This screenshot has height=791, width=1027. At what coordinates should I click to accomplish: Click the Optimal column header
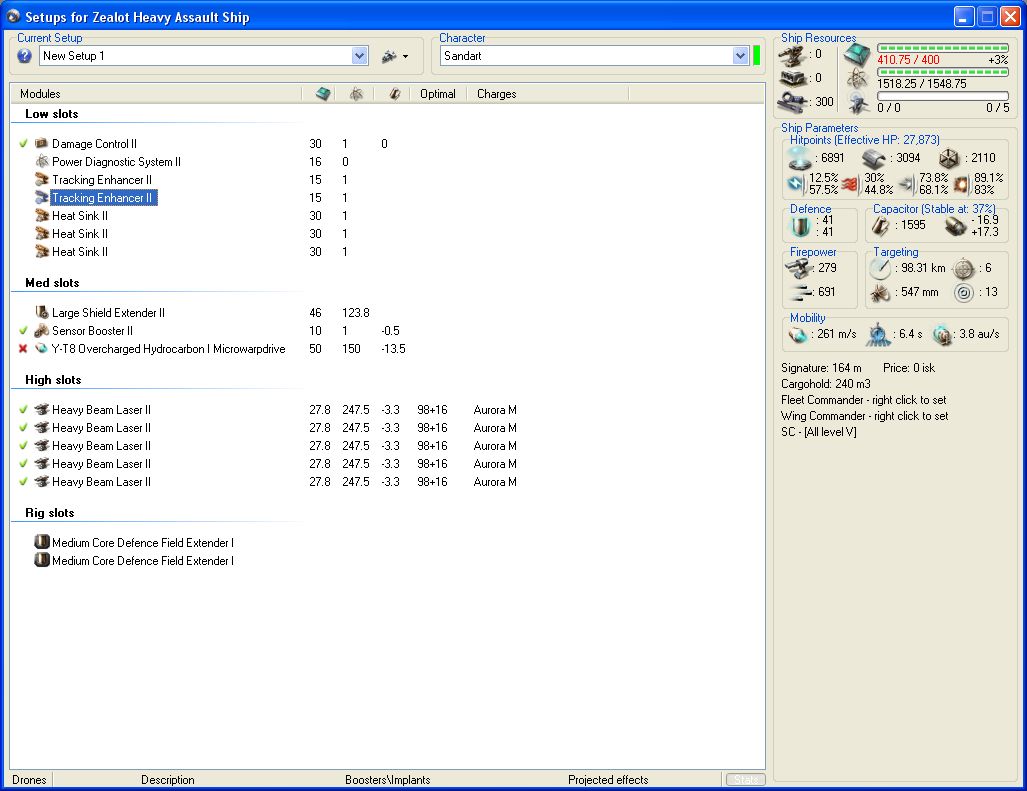click(x=438, y=94)
